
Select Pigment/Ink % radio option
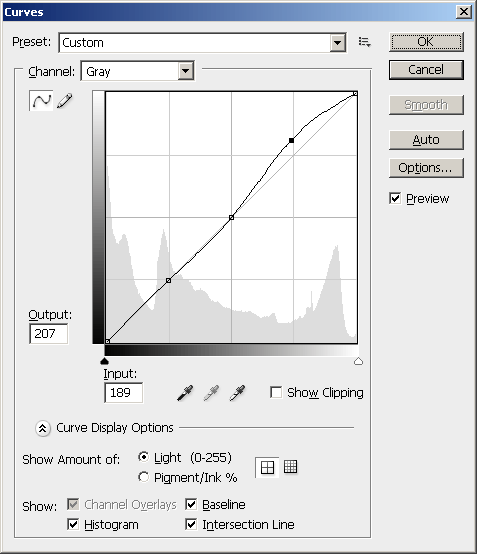[x=143, y=477]
